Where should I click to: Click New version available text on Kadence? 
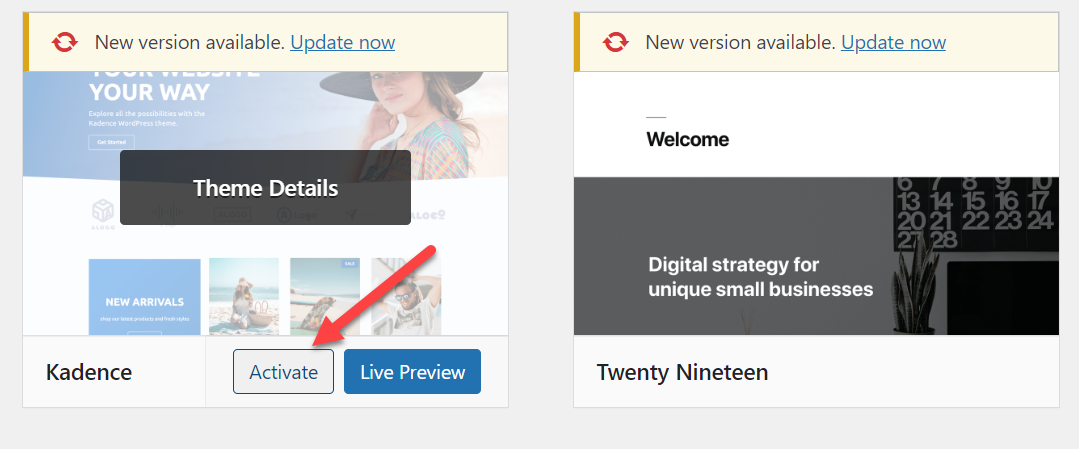[190, 43]
